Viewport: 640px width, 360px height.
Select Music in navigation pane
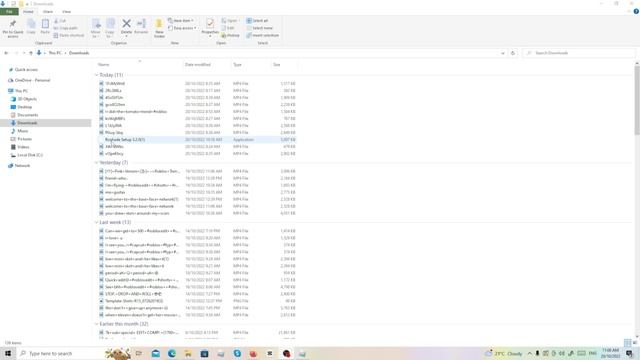[22, 131]
